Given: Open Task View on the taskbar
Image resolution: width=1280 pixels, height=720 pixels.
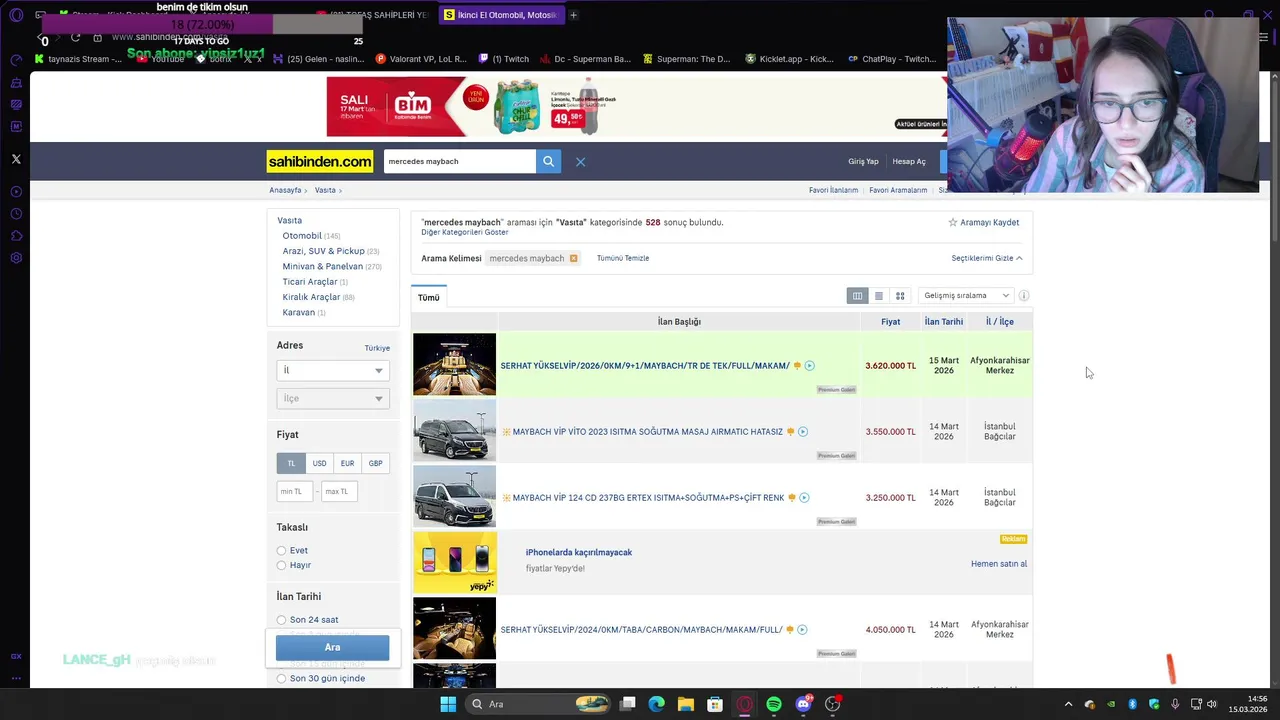Looking at the screenshot, I should click(x=627, y=704).
